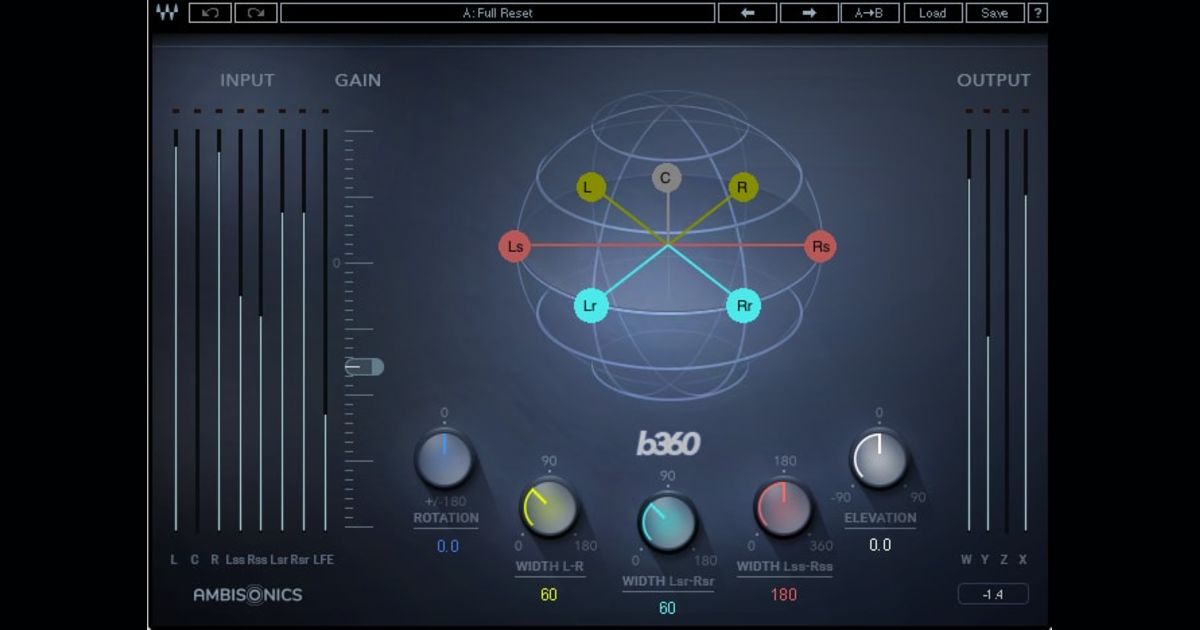Load next setup with the right arrow
Screen dimensions: 1200x630
click(809, 13)
